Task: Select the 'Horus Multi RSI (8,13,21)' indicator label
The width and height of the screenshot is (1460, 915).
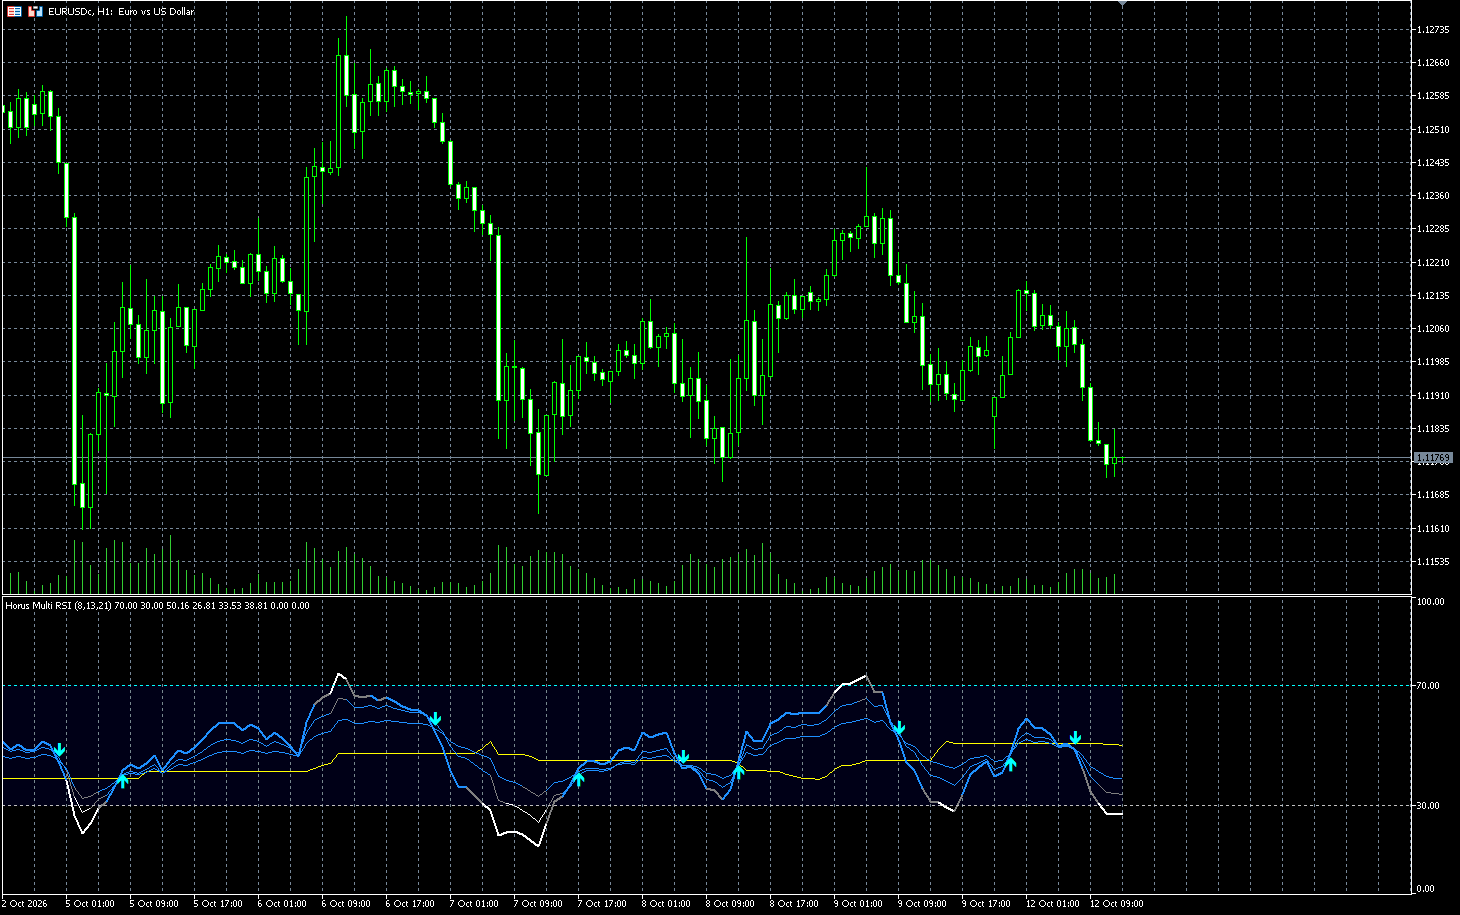Action: click(58, 606)
